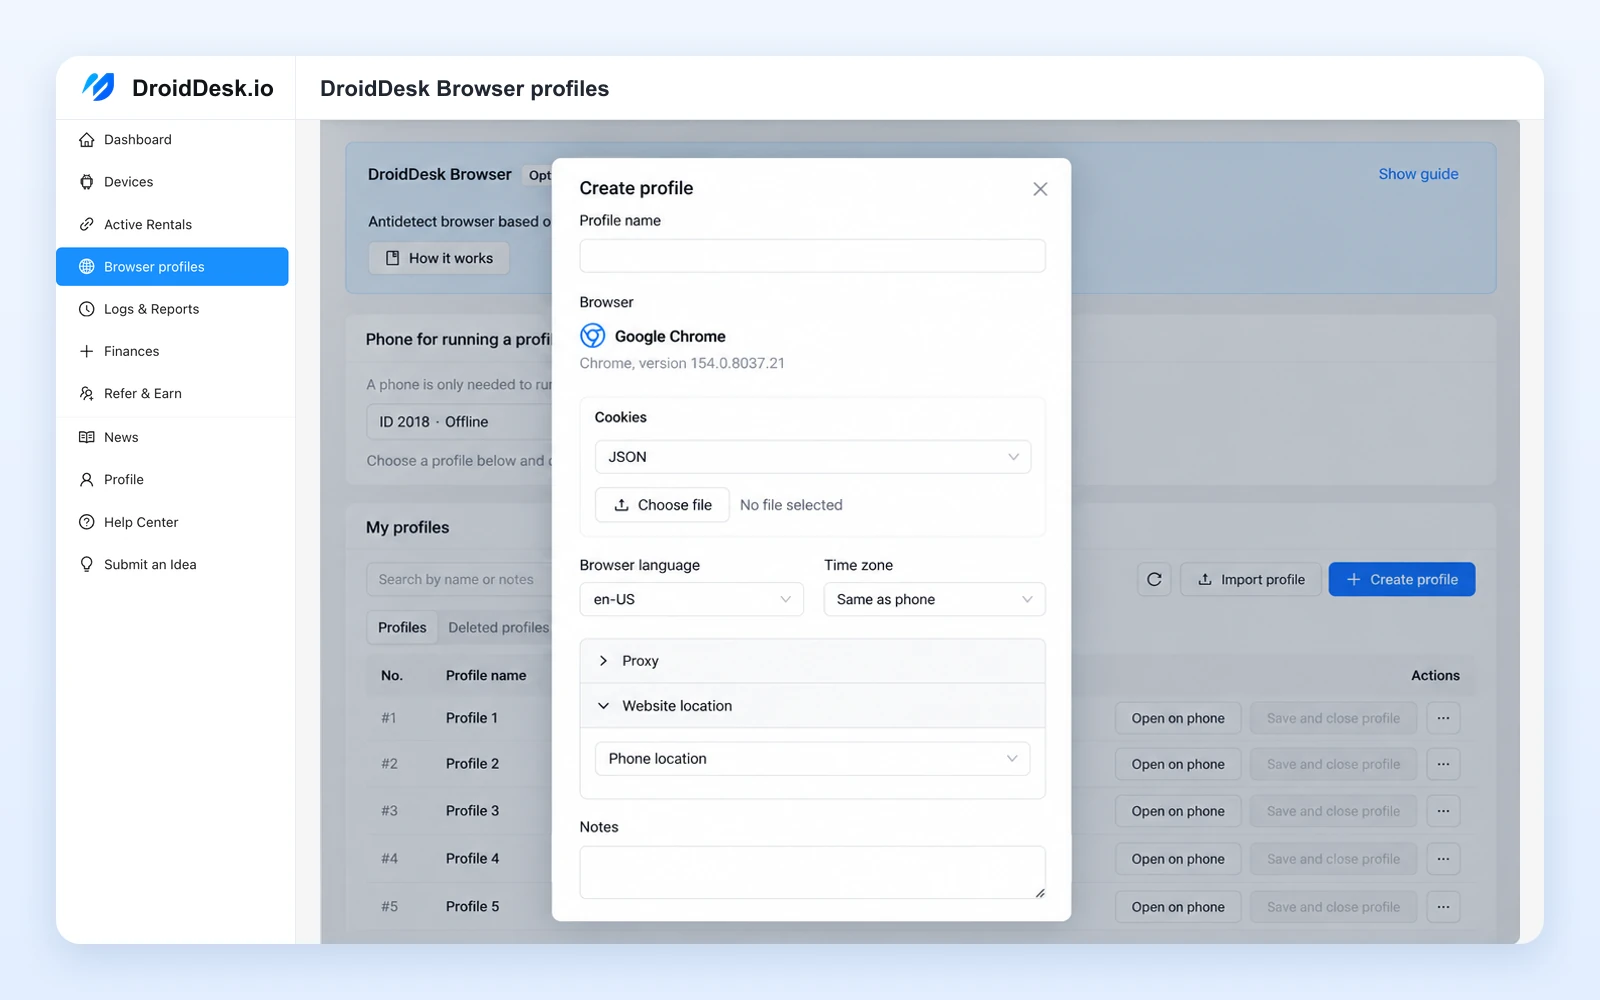Screen dimensions: 1600x1000
Task: Close the Create profile dialog
Action: coord(1040,189)
